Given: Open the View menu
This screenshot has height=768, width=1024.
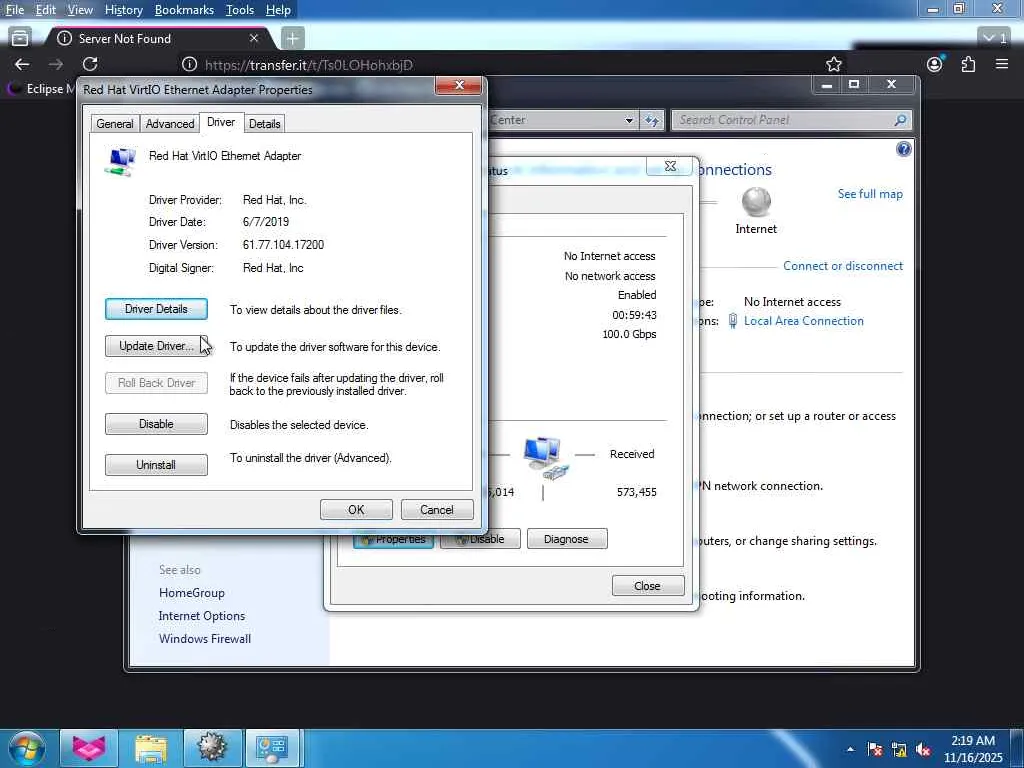Looking at the screenshot, I should [80, 10].
